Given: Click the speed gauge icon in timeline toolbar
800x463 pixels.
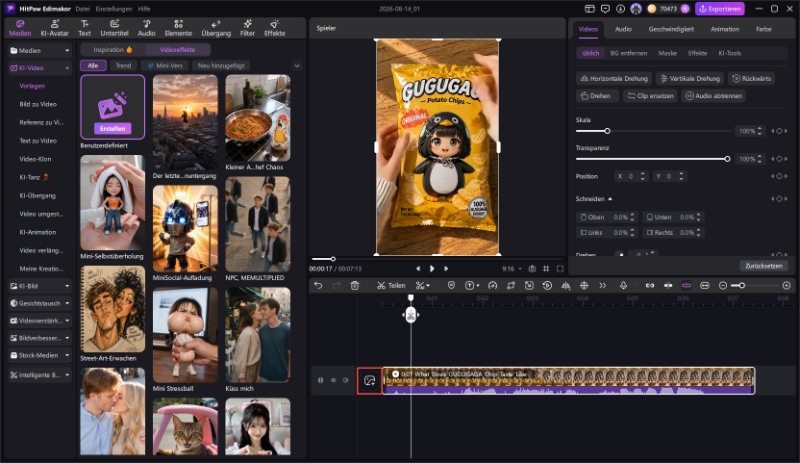Looking at the screenshot, I should pyautogui.click(x=492, y=285).
